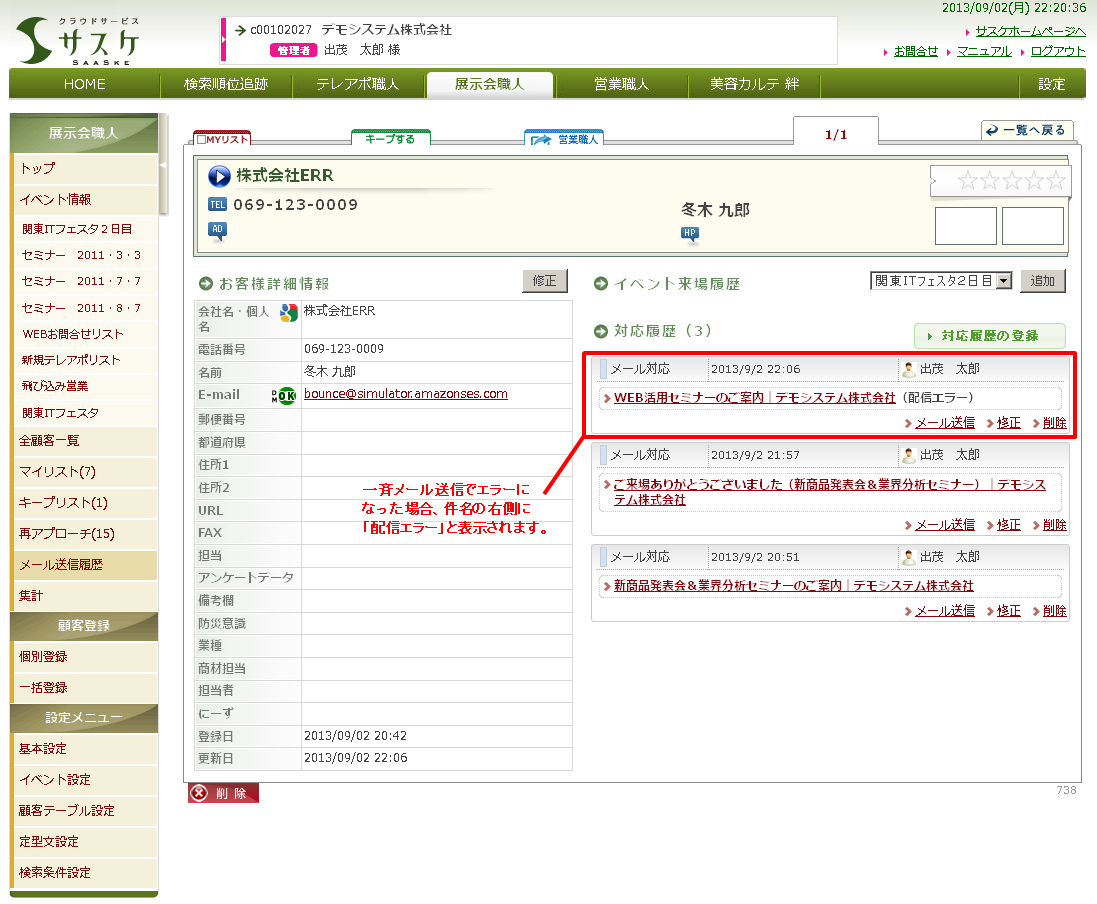This screenshot has height=904, width=1097.
Task: Click the 対応履歴の登録 button
Action: pos(989,336)
